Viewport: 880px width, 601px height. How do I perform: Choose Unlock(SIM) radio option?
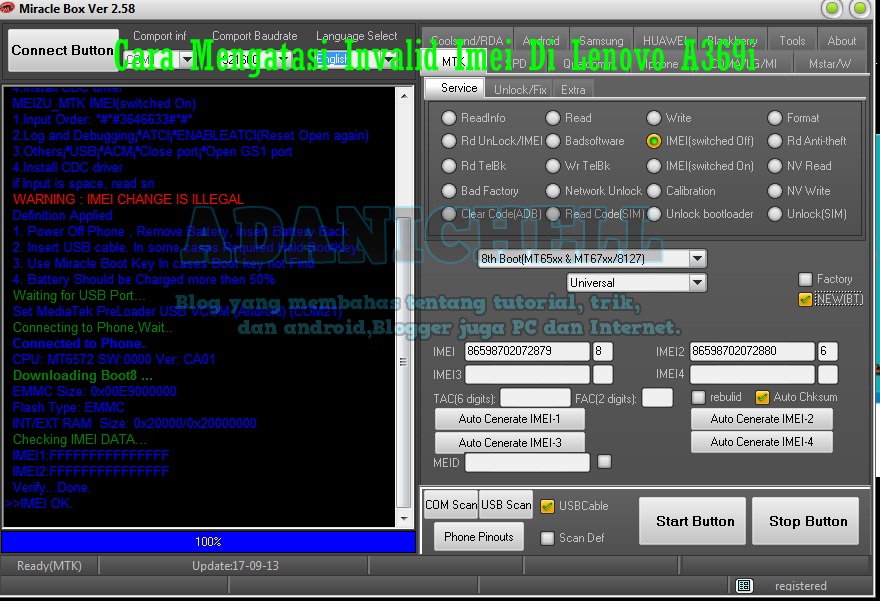pyautogui.click(x=774, y=214)
